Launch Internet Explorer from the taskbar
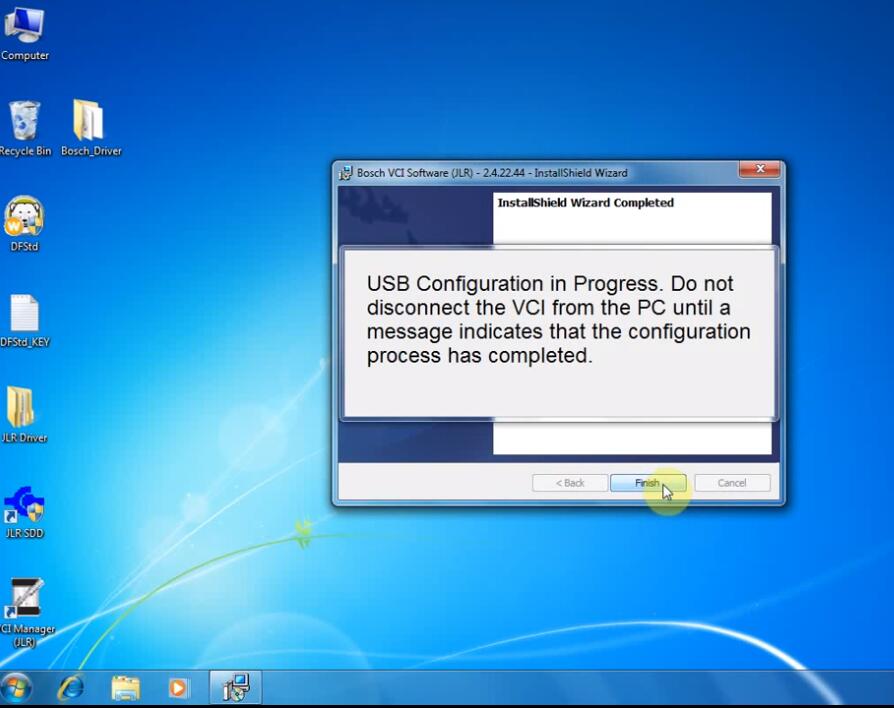Viewport: 894px width, 708px height. click(x=71, y=688)
